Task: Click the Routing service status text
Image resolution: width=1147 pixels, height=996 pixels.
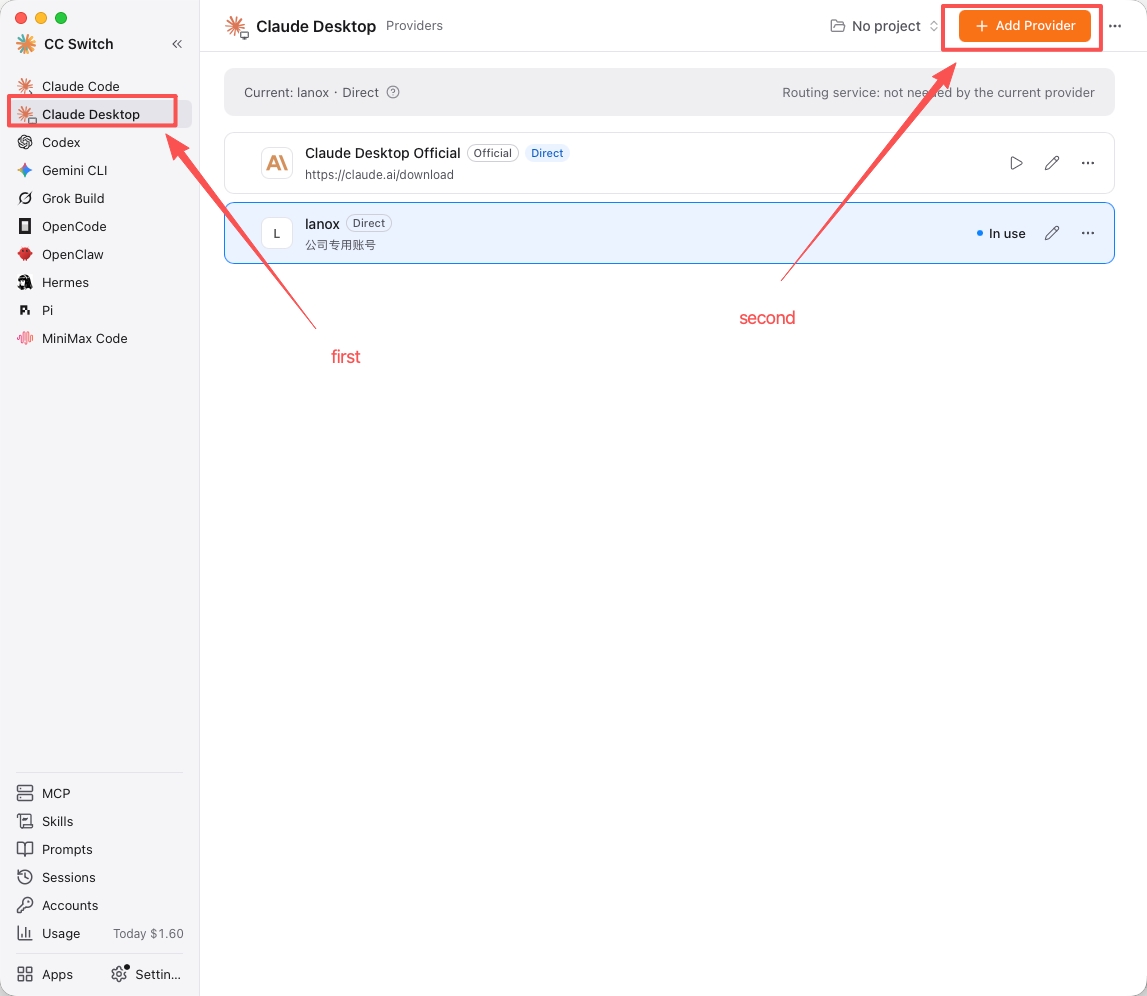Action: coord(938,92)
